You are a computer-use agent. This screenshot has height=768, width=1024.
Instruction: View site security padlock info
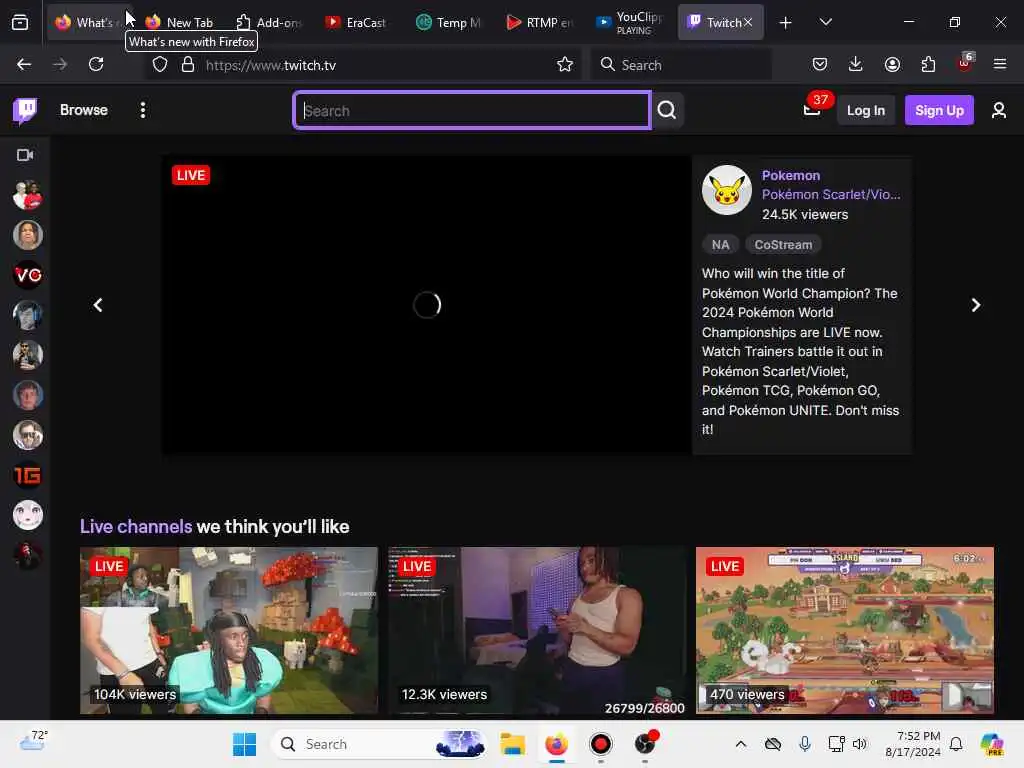point(187,65)
